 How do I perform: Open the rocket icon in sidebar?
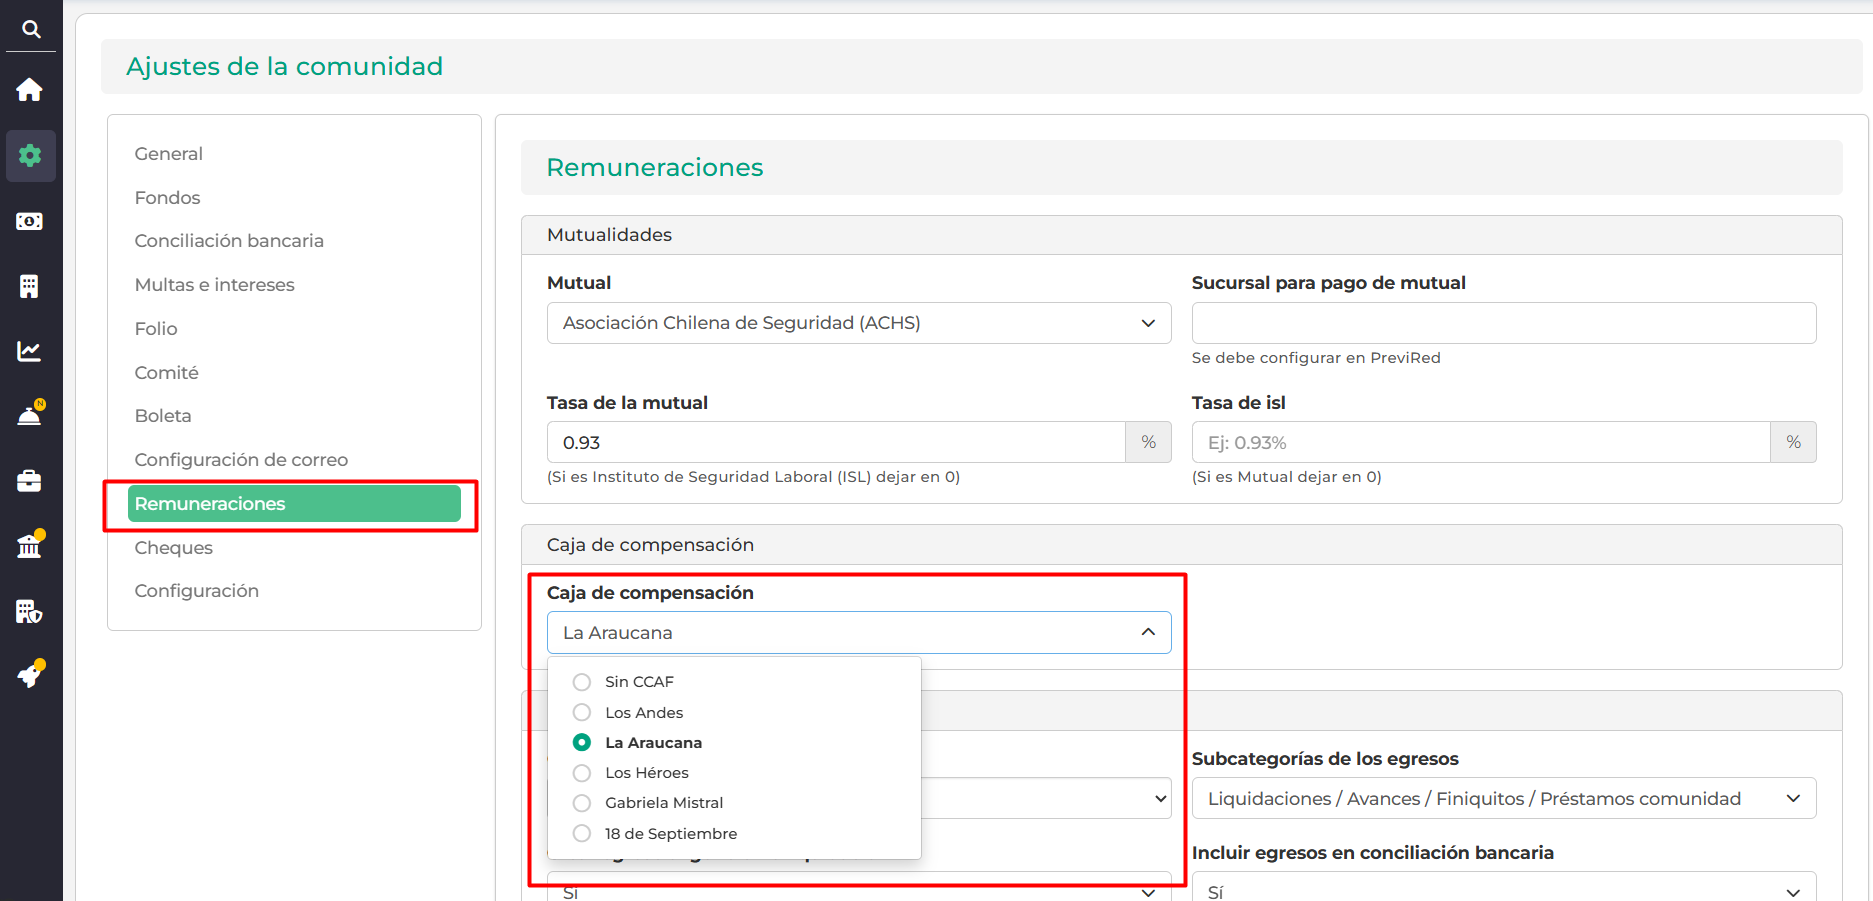(30, 675)
